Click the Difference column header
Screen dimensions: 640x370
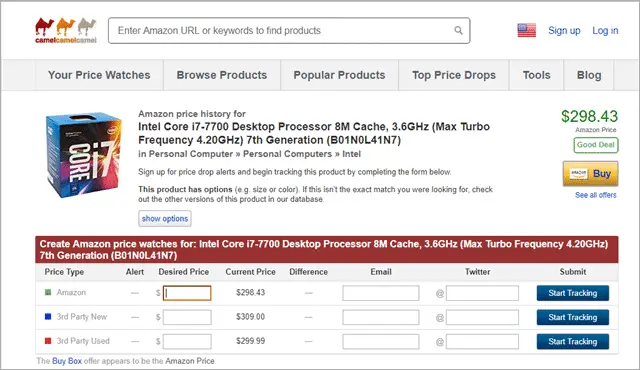[309, 272]
